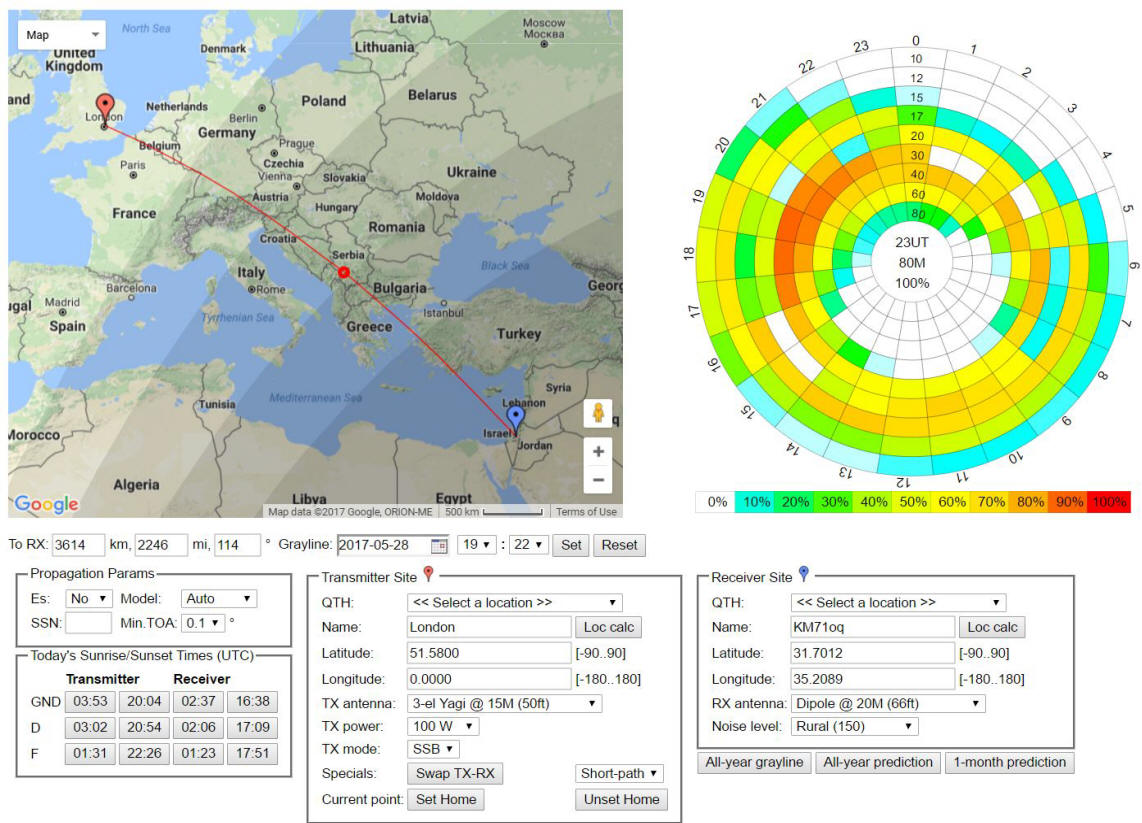Click the transmitter Name input field

(x=489, y=627)
